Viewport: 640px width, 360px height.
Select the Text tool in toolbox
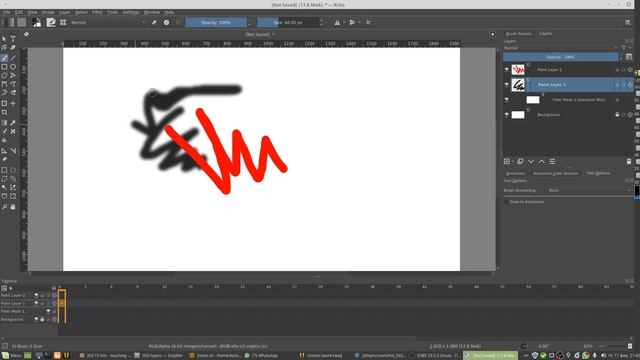(13, 38)
